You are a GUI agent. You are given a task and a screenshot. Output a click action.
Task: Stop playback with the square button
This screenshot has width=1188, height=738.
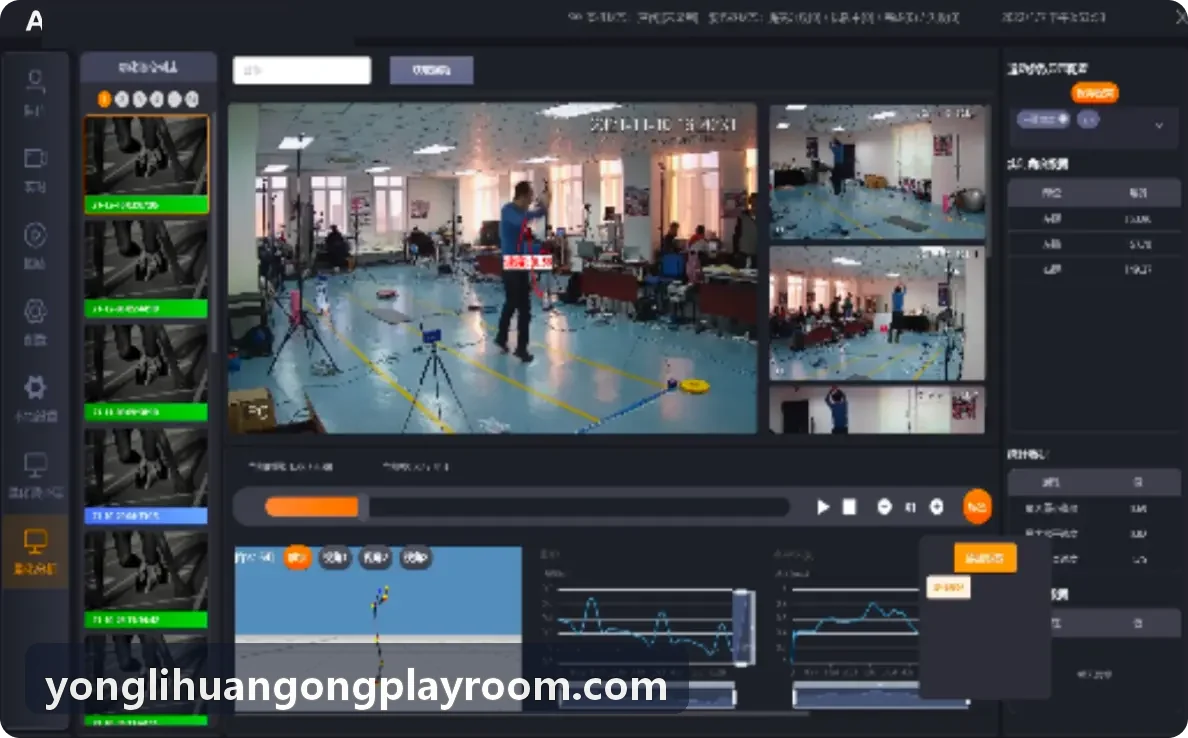(x=849, y=507)
